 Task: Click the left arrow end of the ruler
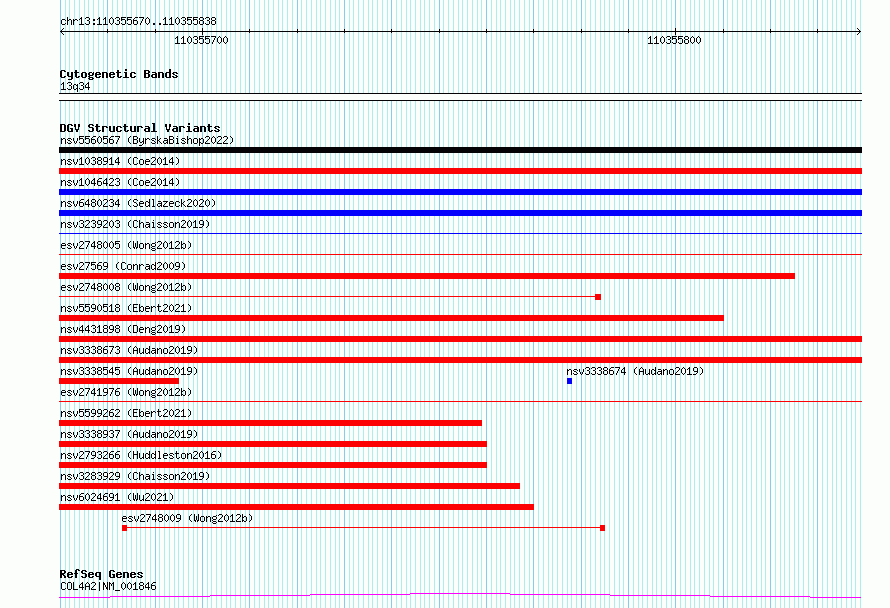pos(62,32)
